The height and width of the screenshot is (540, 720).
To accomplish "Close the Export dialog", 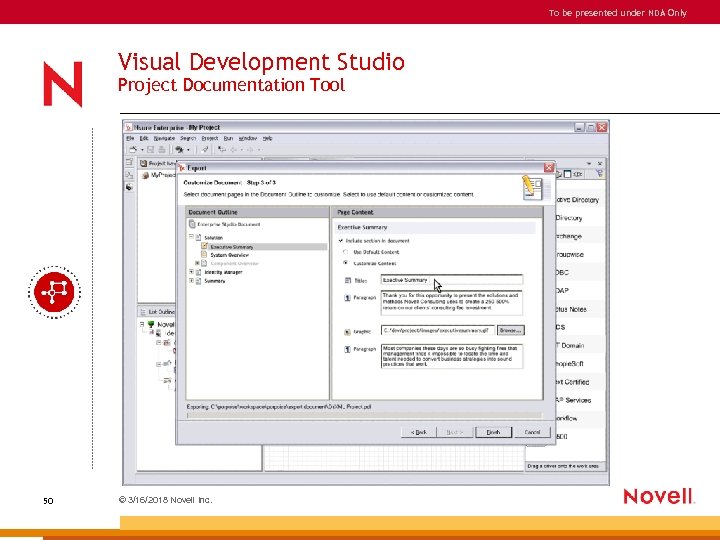I will coord(548,168).
